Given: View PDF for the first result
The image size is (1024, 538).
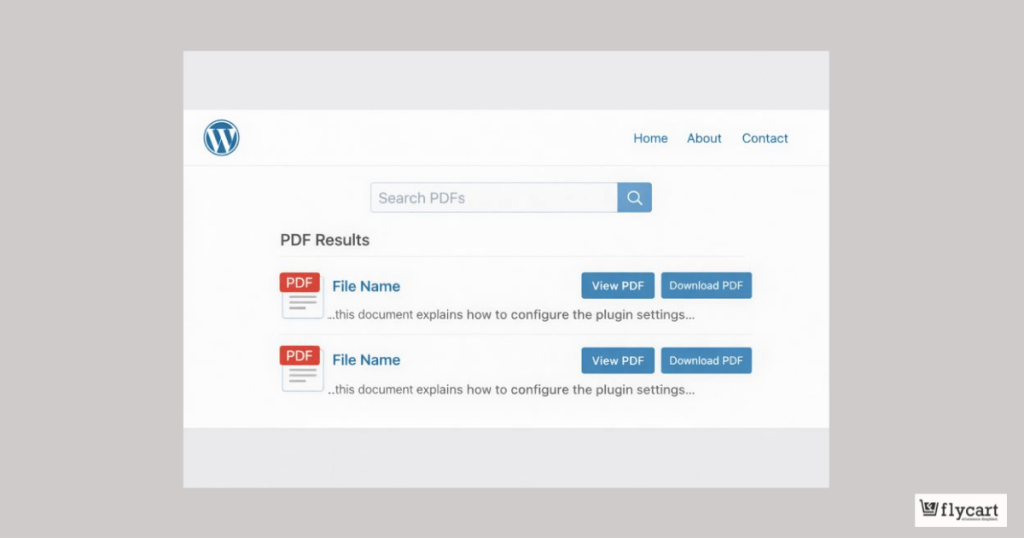Looking at the screenshot, I should (x=618, y=285).
